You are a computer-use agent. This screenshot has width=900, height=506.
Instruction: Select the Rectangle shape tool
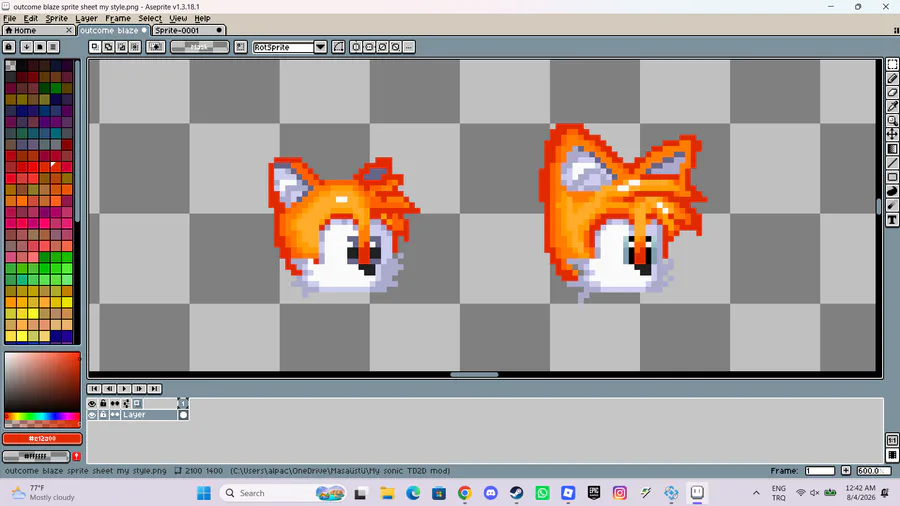[x=892, y=177]
